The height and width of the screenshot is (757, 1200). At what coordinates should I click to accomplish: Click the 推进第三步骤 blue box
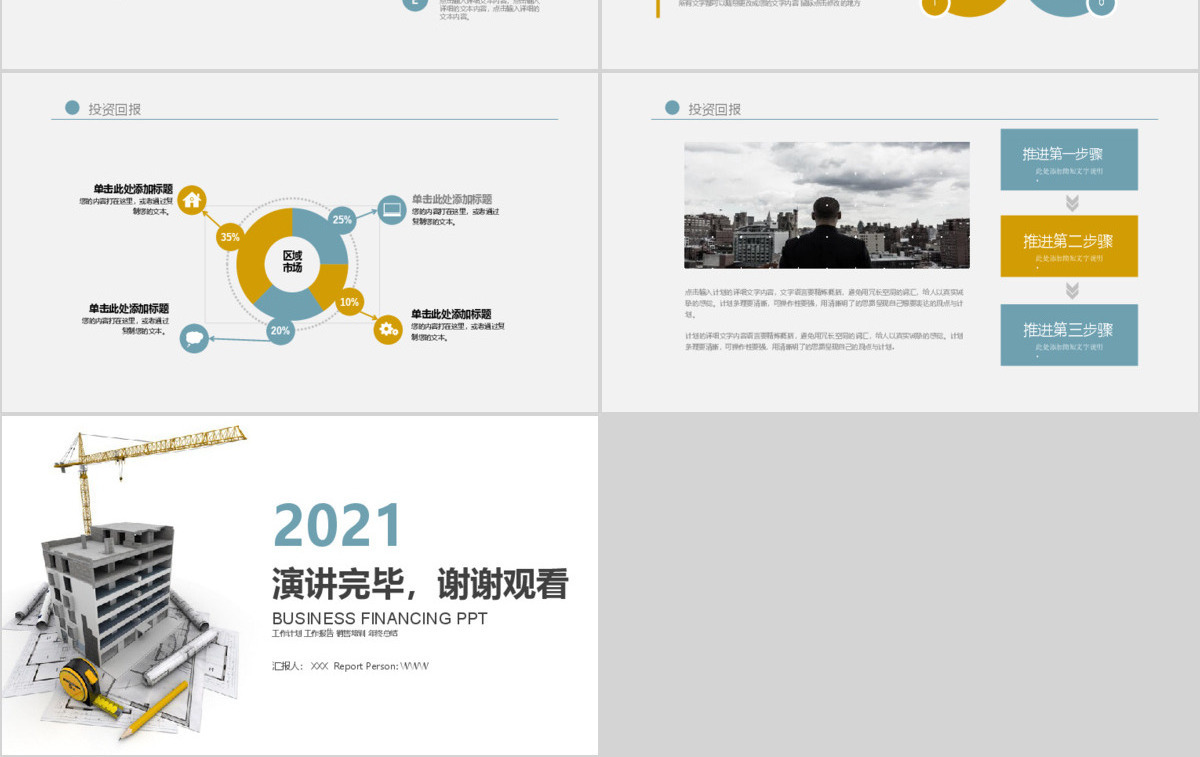pyautogui.click(x=1069, y=335)
